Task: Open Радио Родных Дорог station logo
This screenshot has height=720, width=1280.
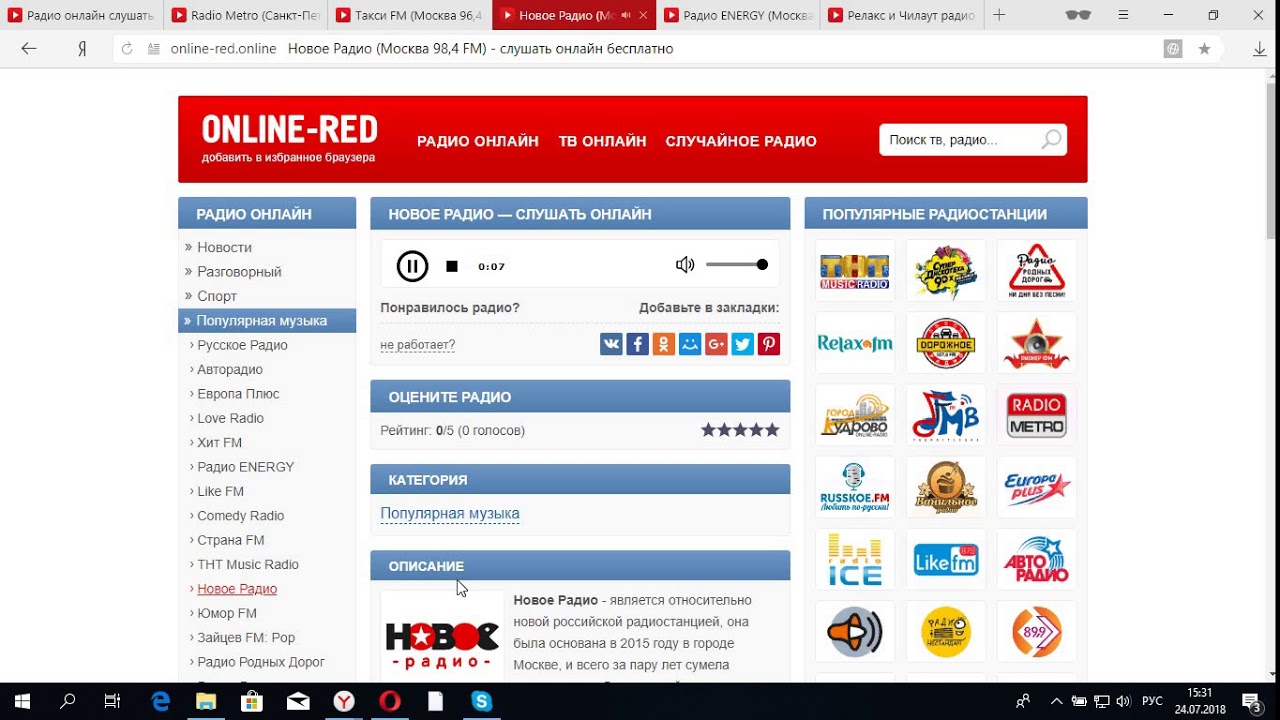Action: point(1036,270)
